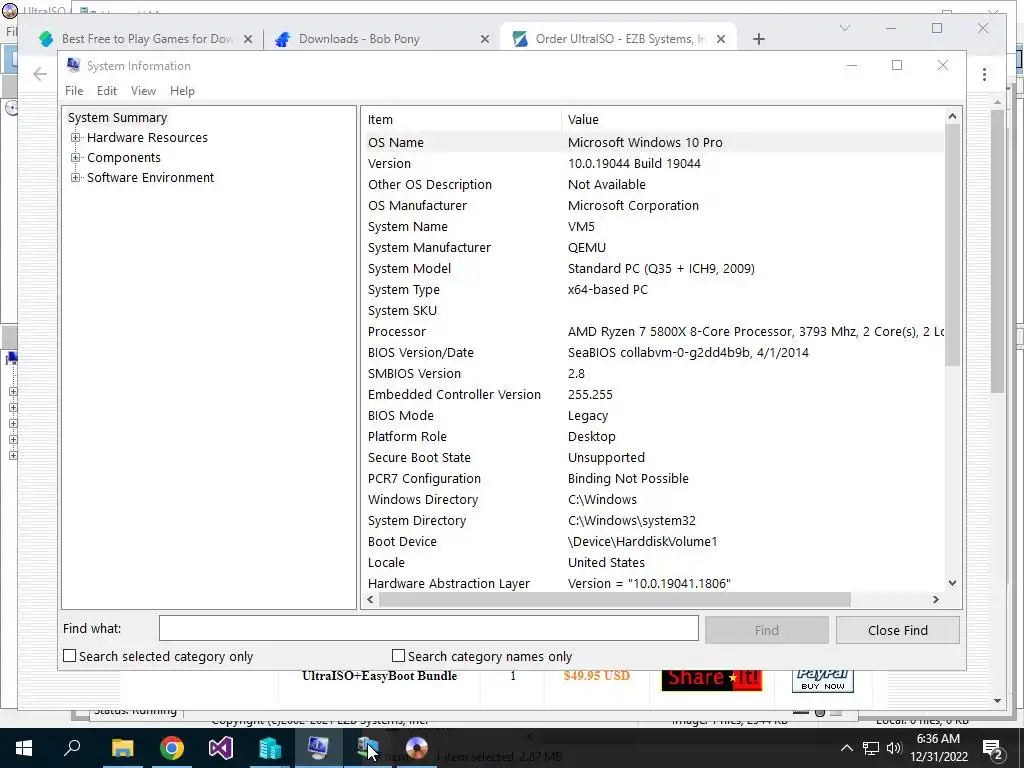Open the volume control tray icon
The image size is (1024, 768).
pos(894,748)
